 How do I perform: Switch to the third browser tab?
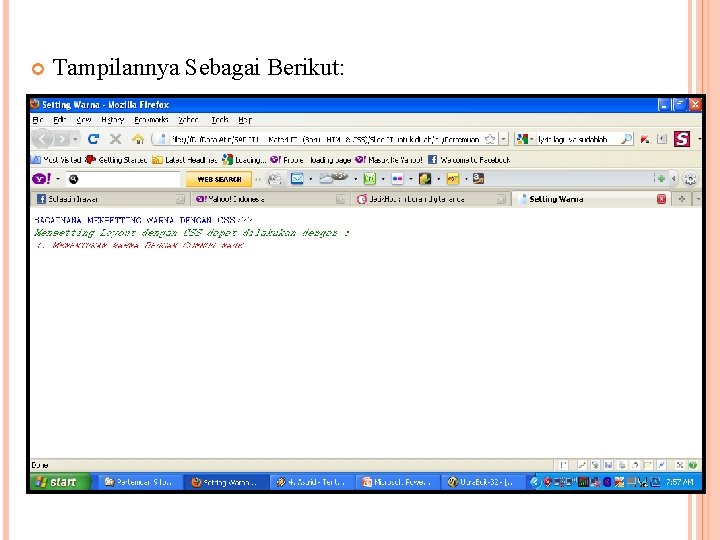coord(430,199)
